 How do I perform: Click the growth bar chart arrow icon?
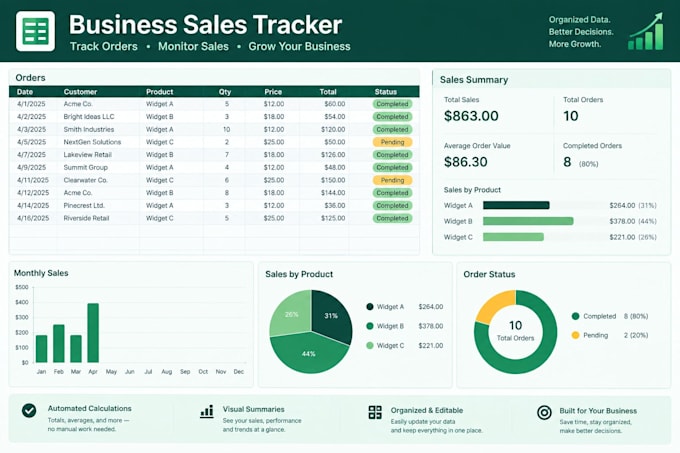[x=646, y=31]
